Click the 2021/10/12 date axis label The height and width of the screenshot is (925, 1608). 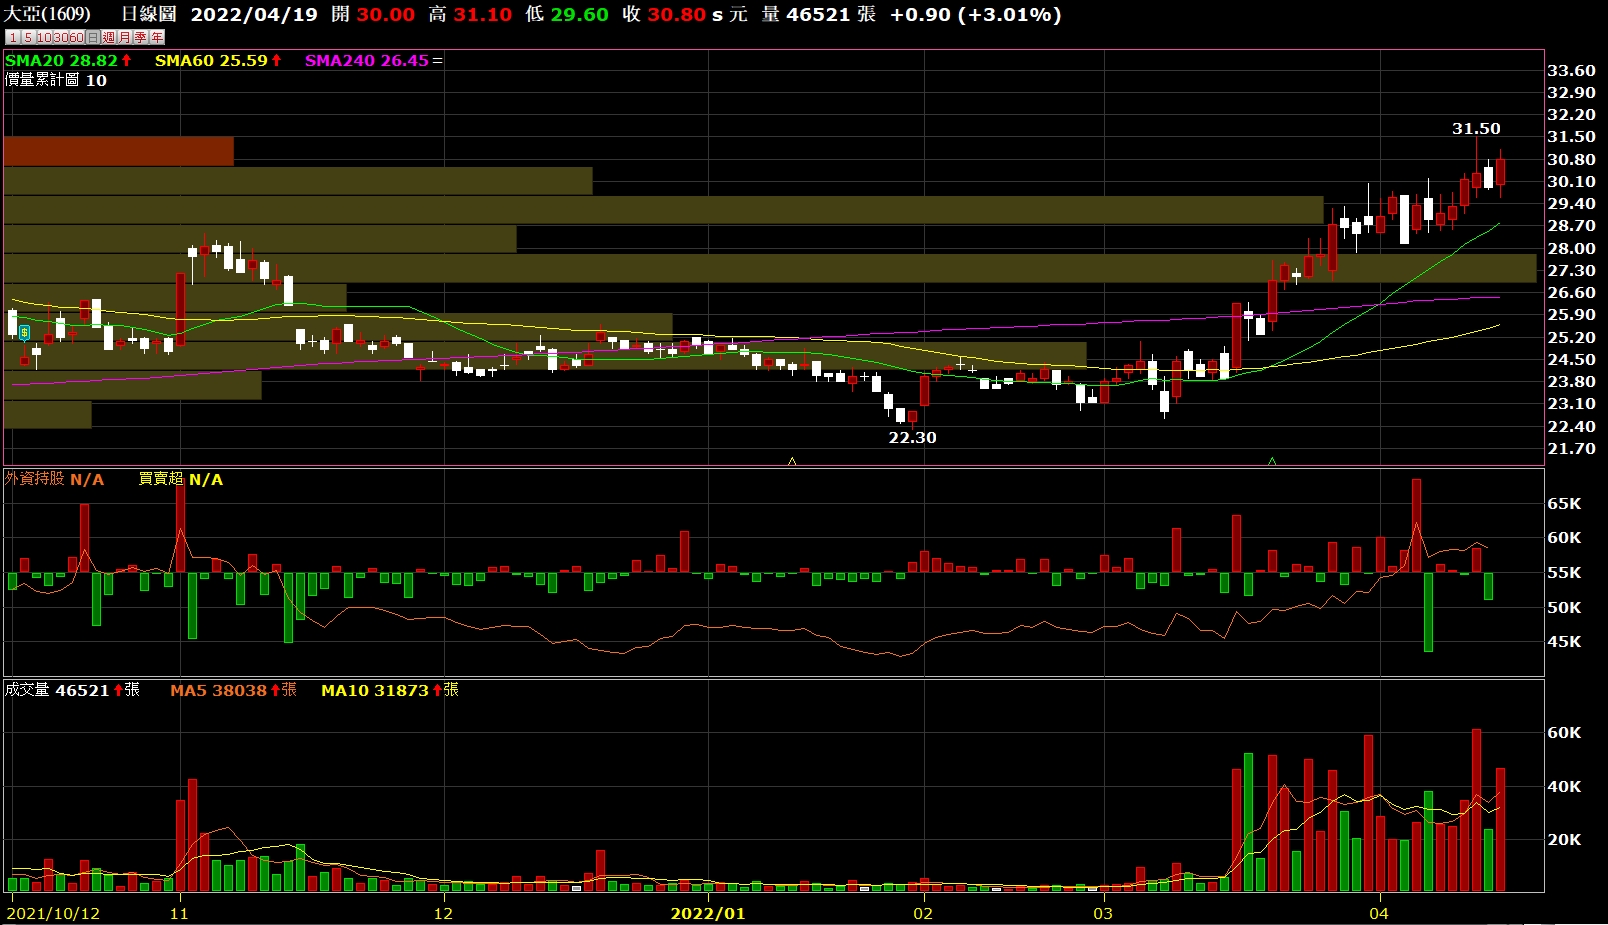point(53,913)
